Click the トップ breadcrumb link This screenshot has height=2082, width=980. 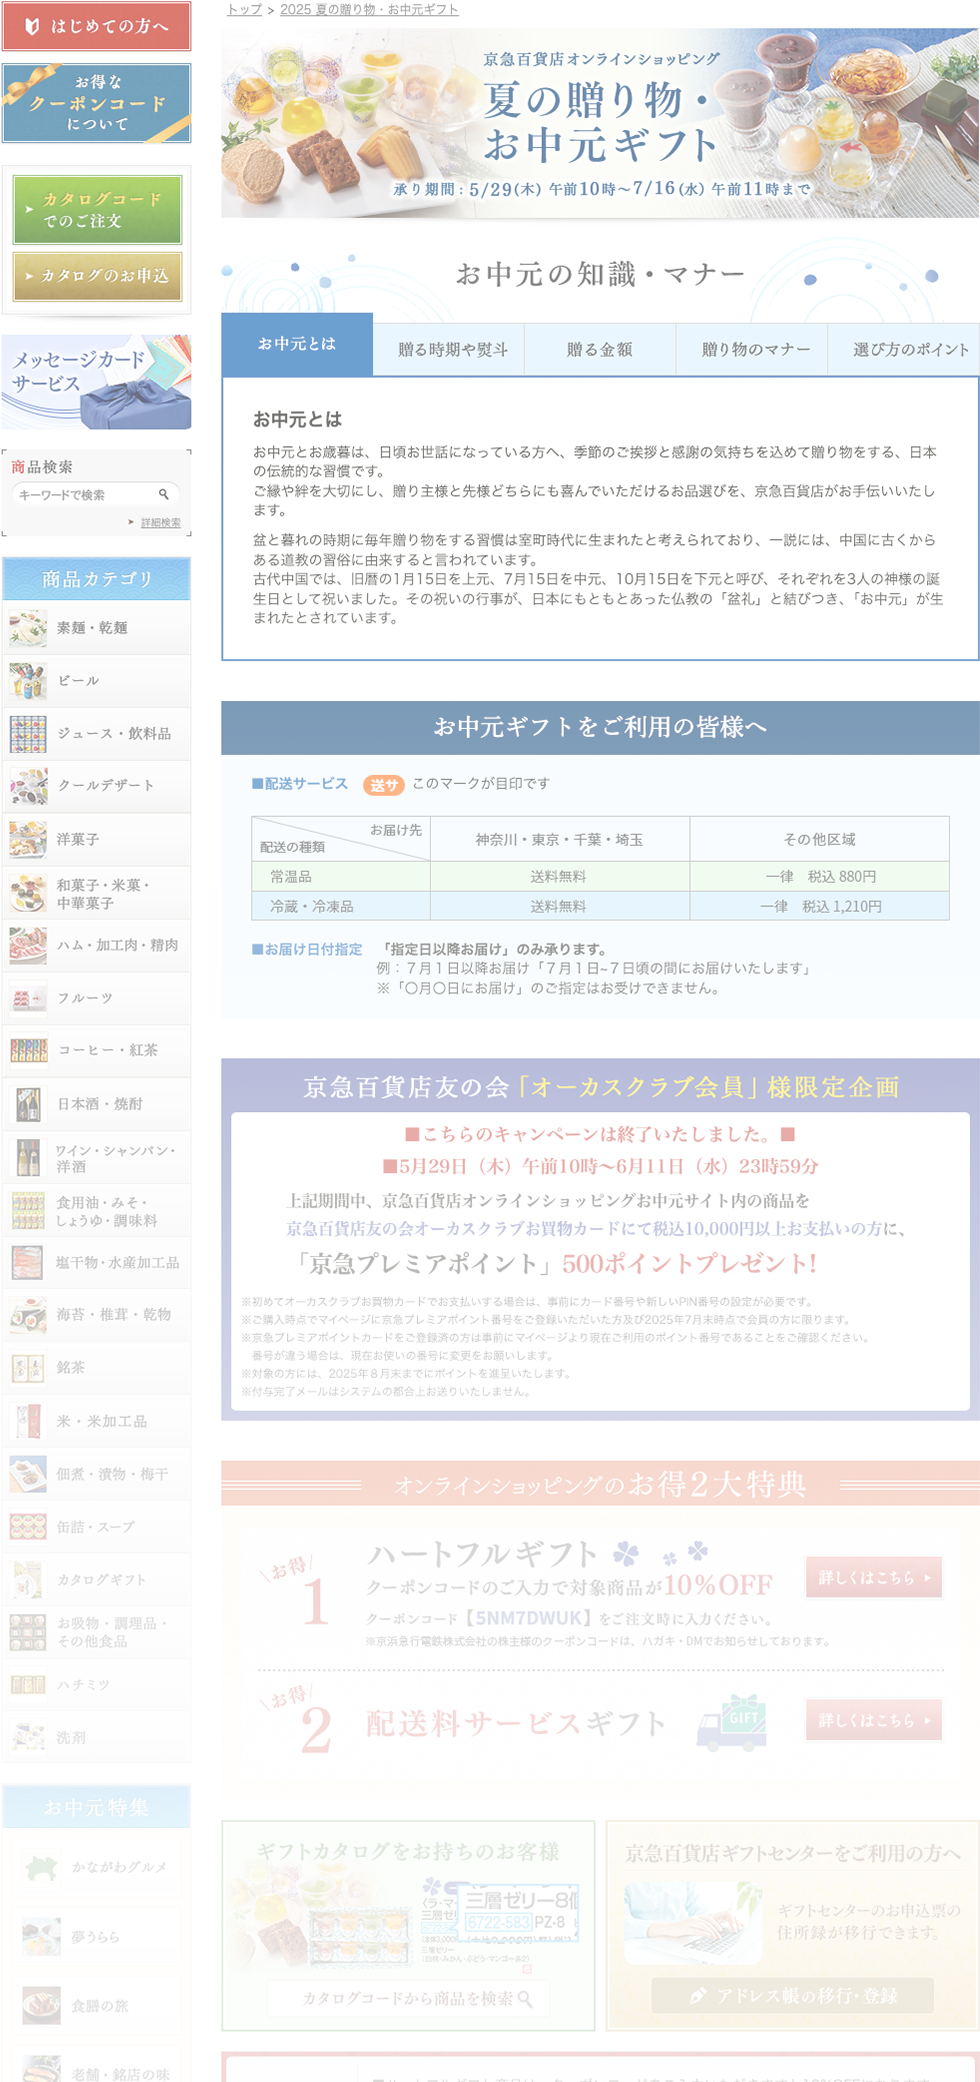click(244, 9)
